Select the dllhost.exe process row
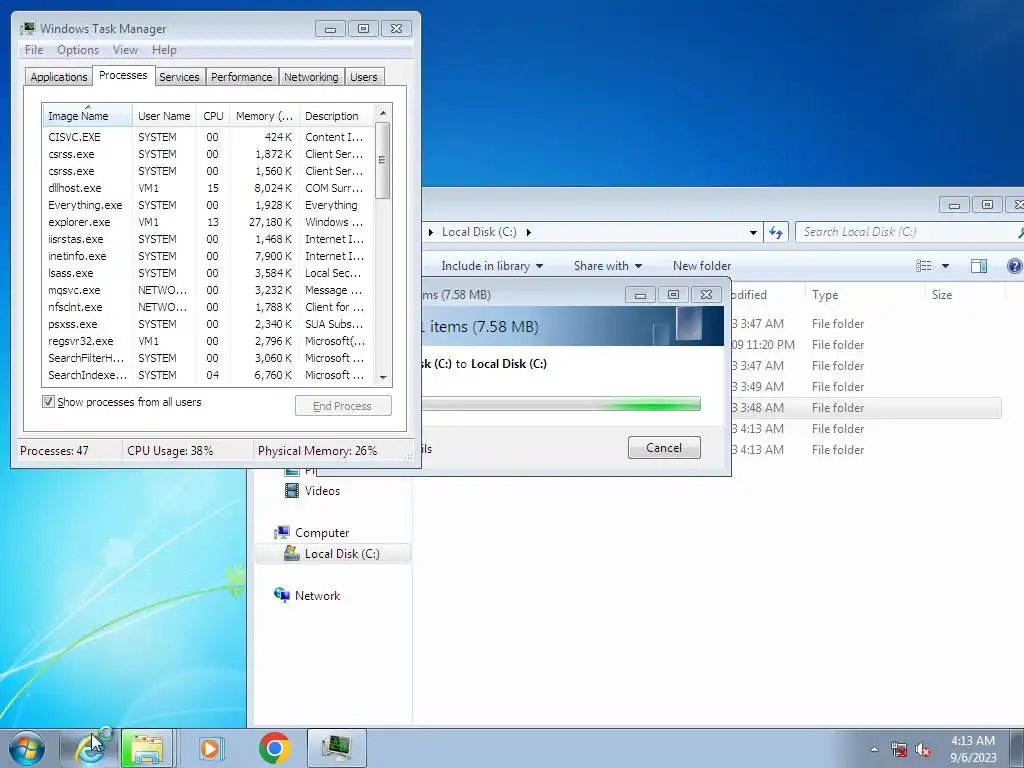1024x768 pixels. (x=209, y=188)
